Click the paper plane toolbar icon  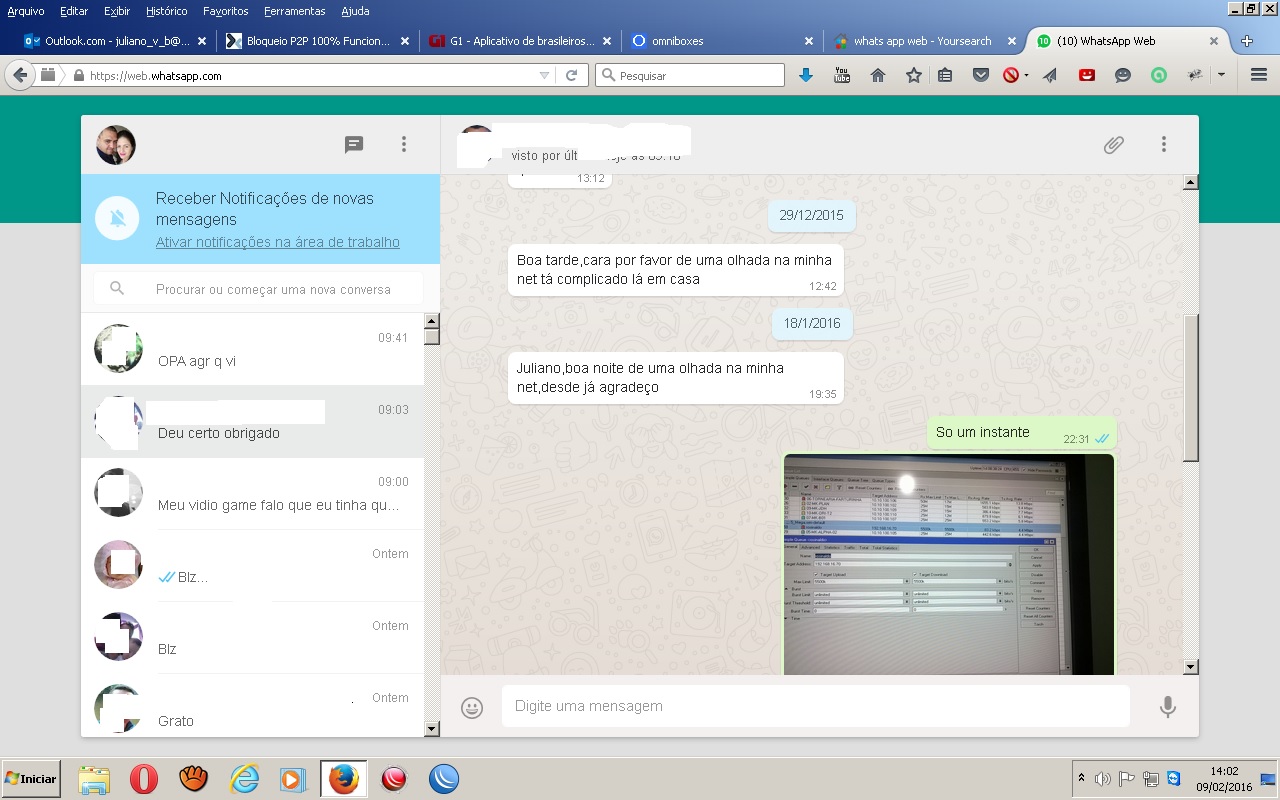point(1050,75)
